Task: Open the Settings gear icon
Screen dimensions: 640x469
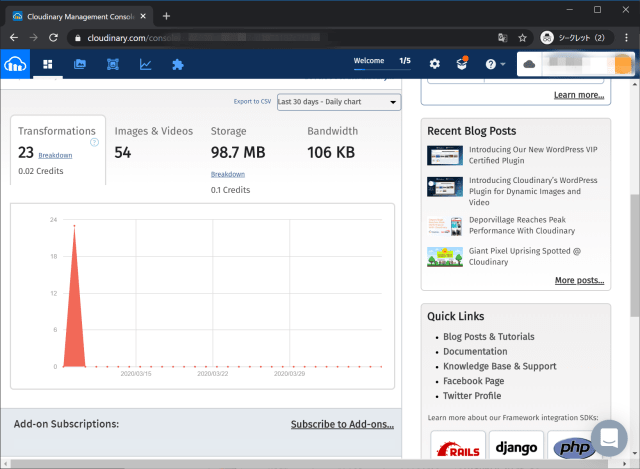Action: (x=435, y=64)
